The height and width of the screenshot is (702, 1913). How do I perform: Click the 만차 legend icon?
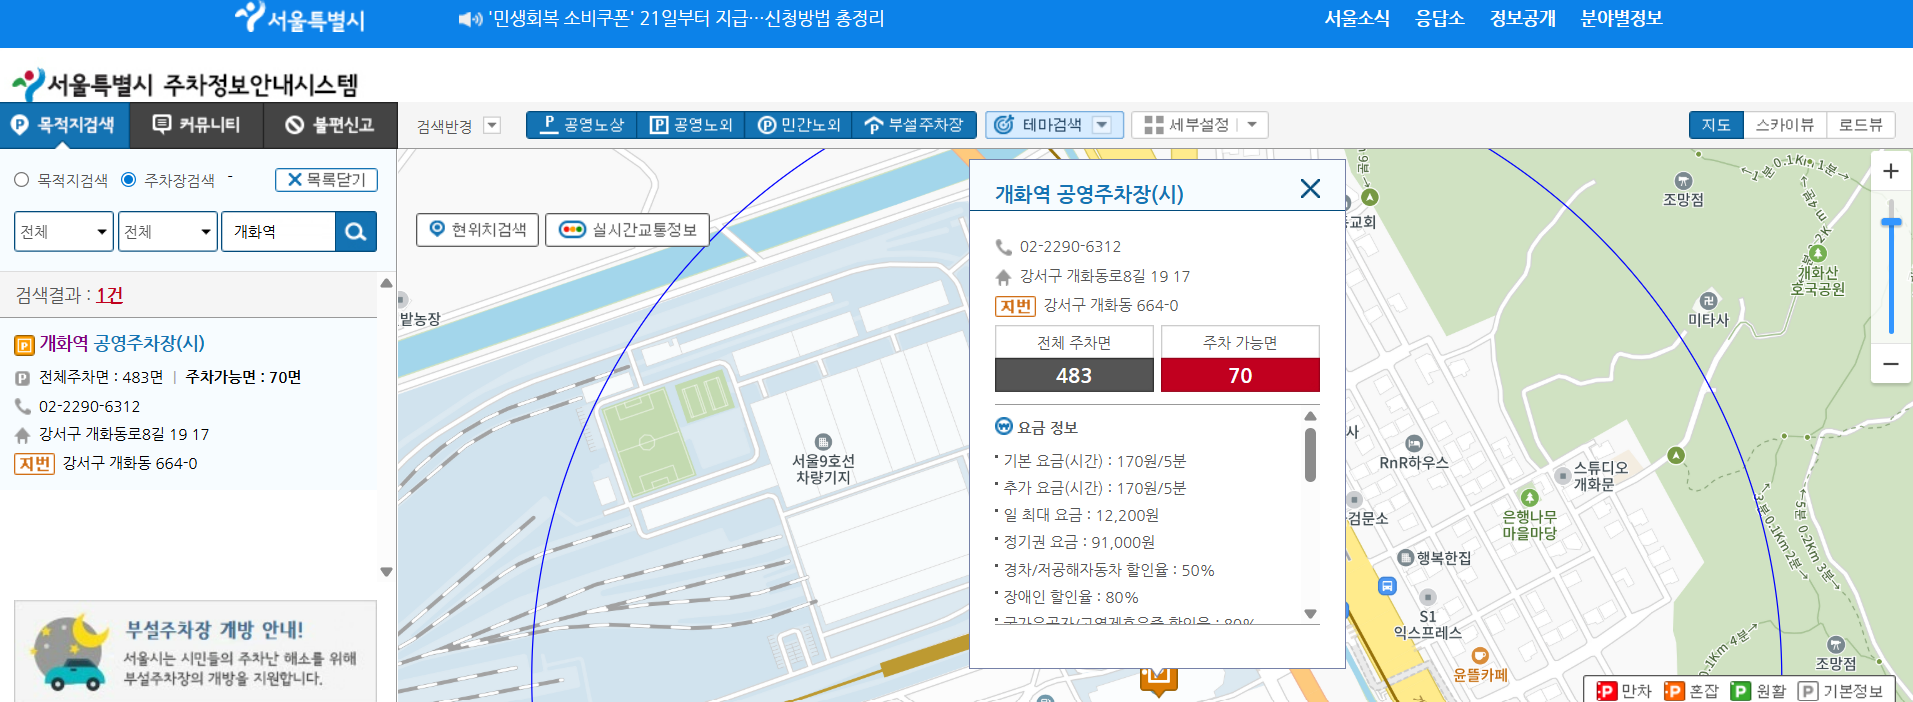click(x=1606, y=691)
